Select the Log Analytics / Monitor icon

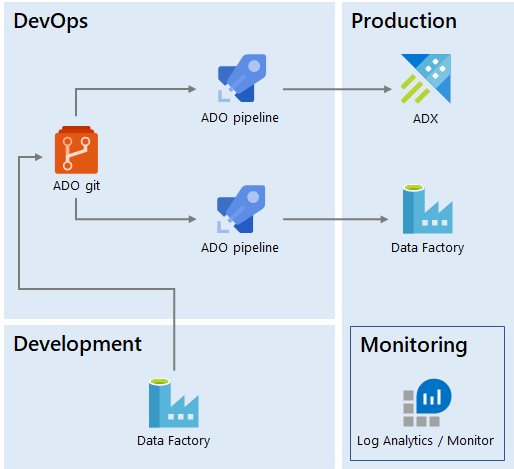427,403
